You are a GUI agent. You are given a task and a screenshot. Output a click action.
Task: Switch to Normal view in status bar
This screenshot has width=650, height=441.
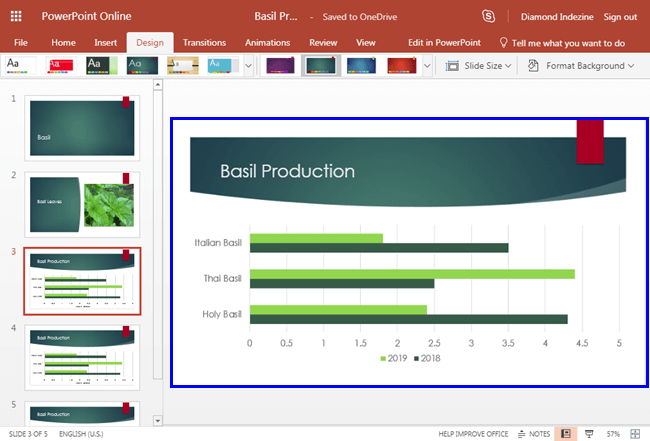(564, 433)
